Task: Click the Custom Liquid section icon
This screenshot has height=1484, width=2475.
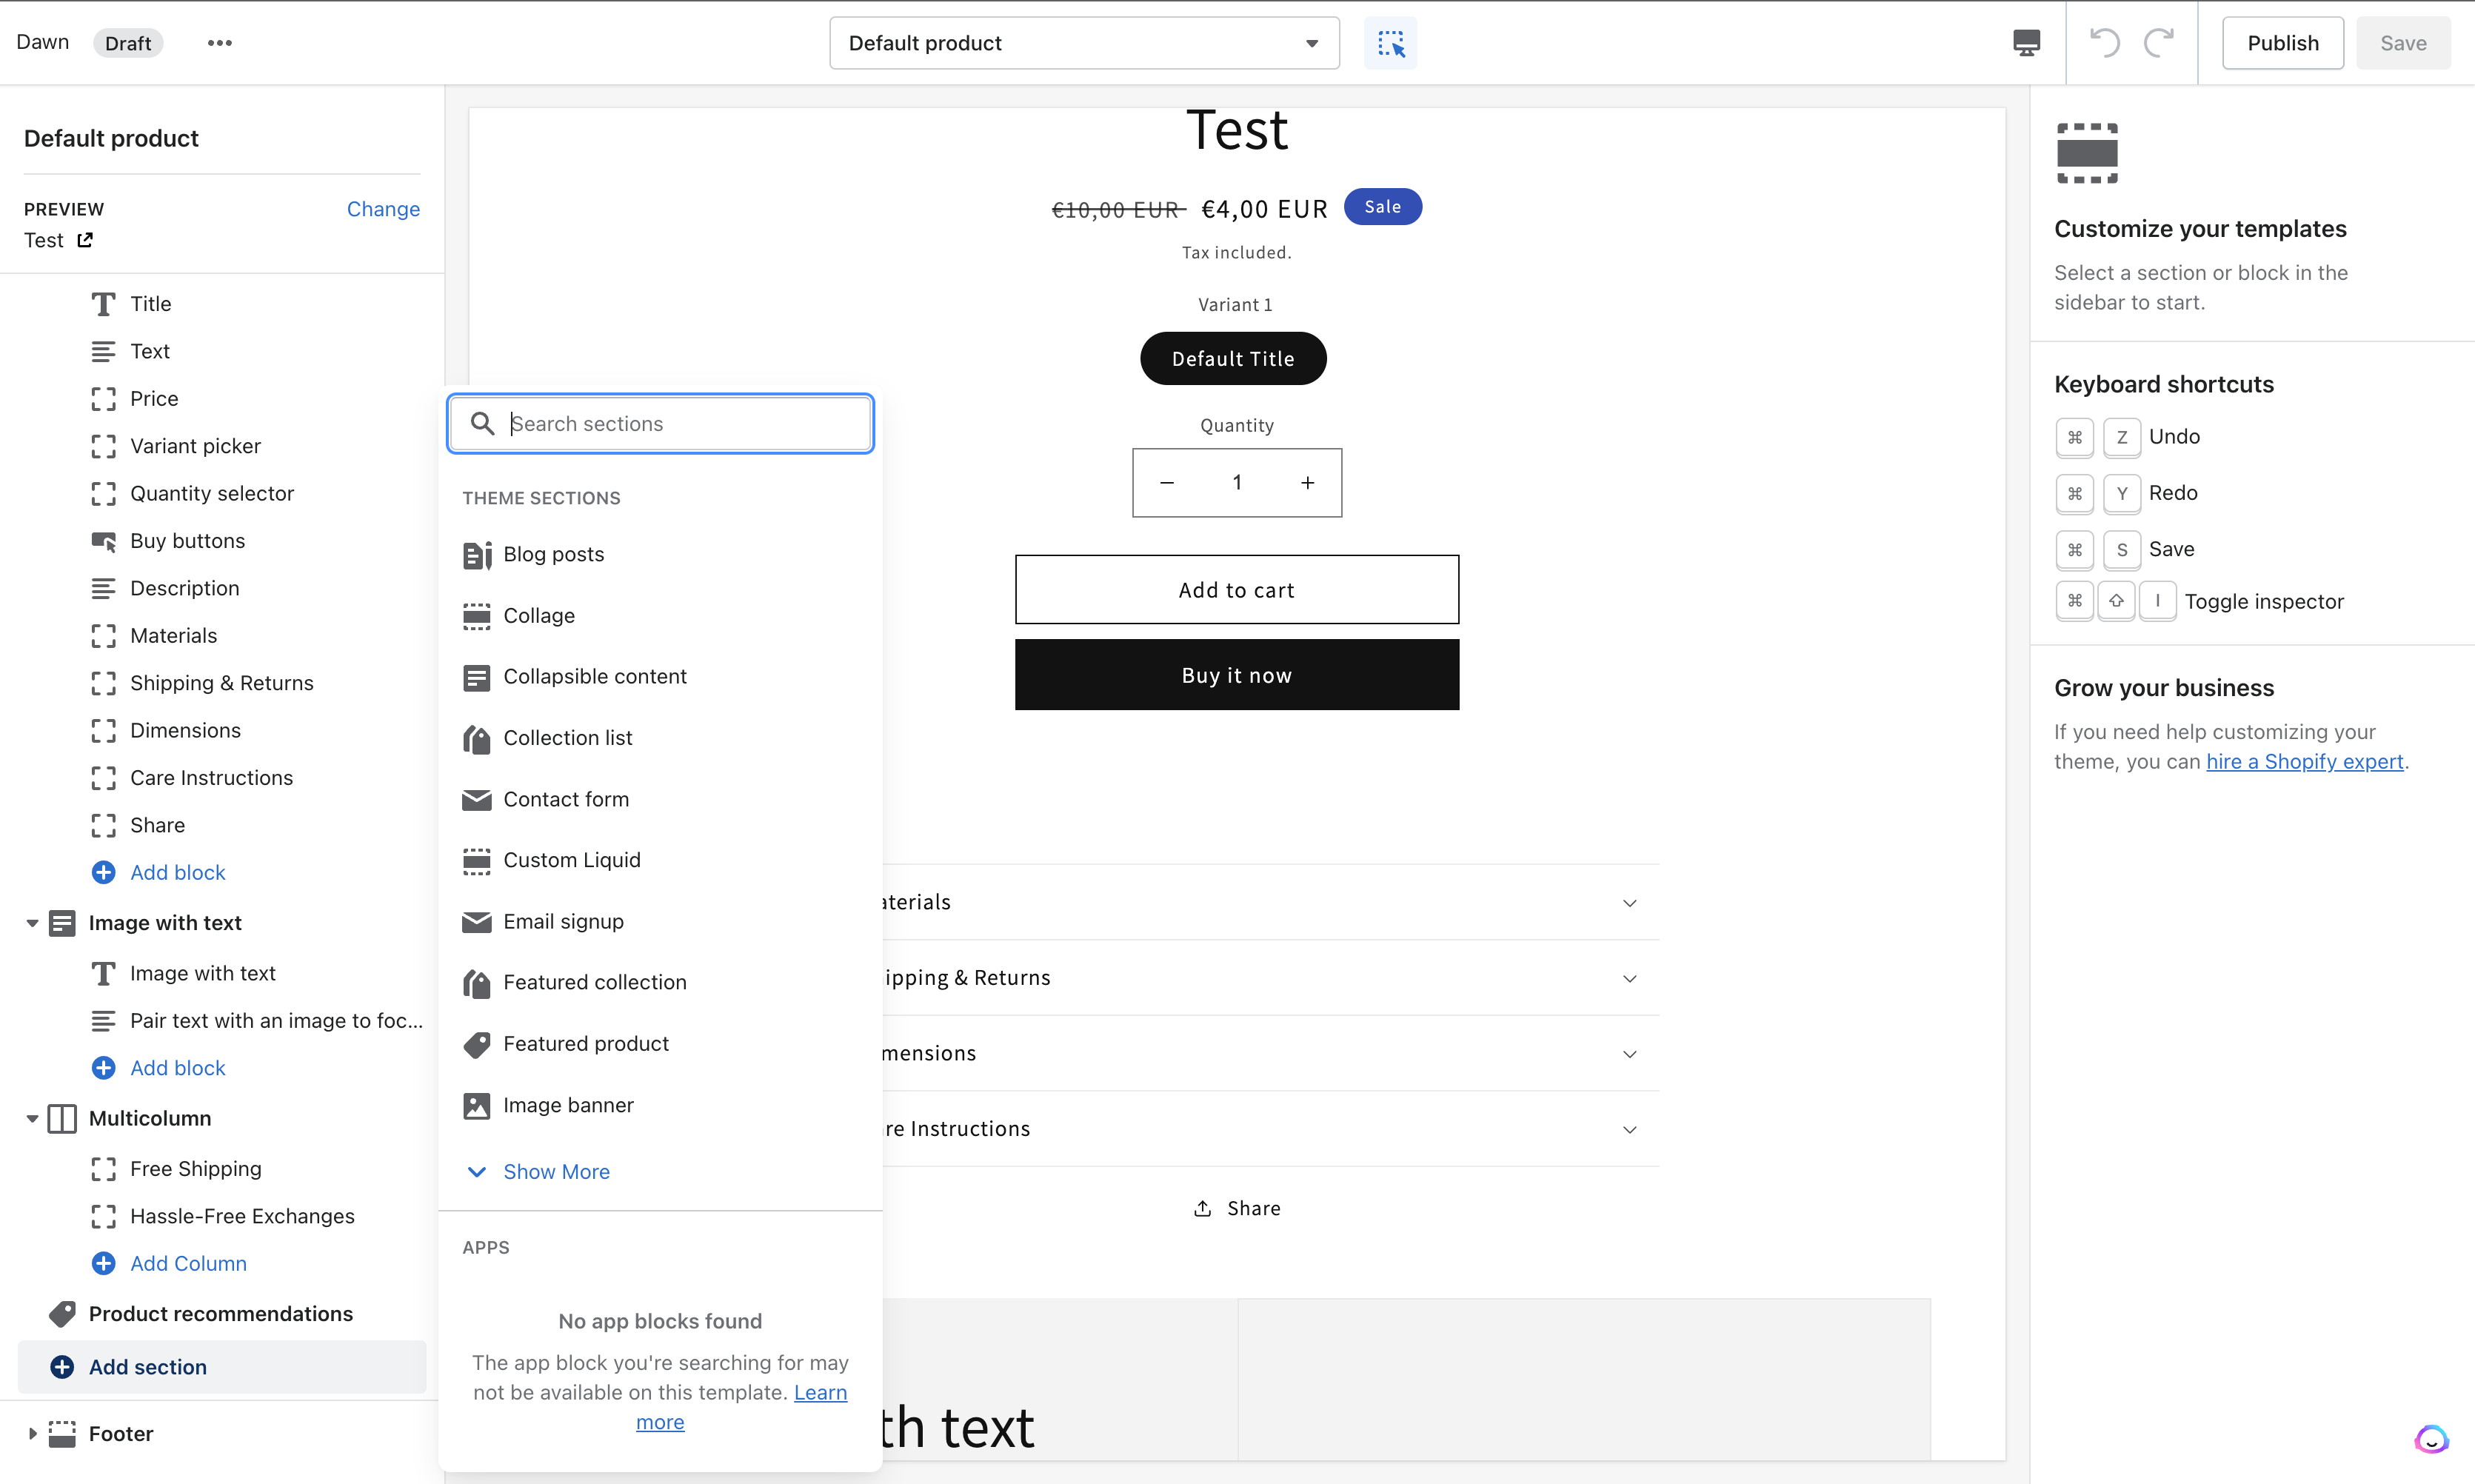Action: click(x=477, y=860)
